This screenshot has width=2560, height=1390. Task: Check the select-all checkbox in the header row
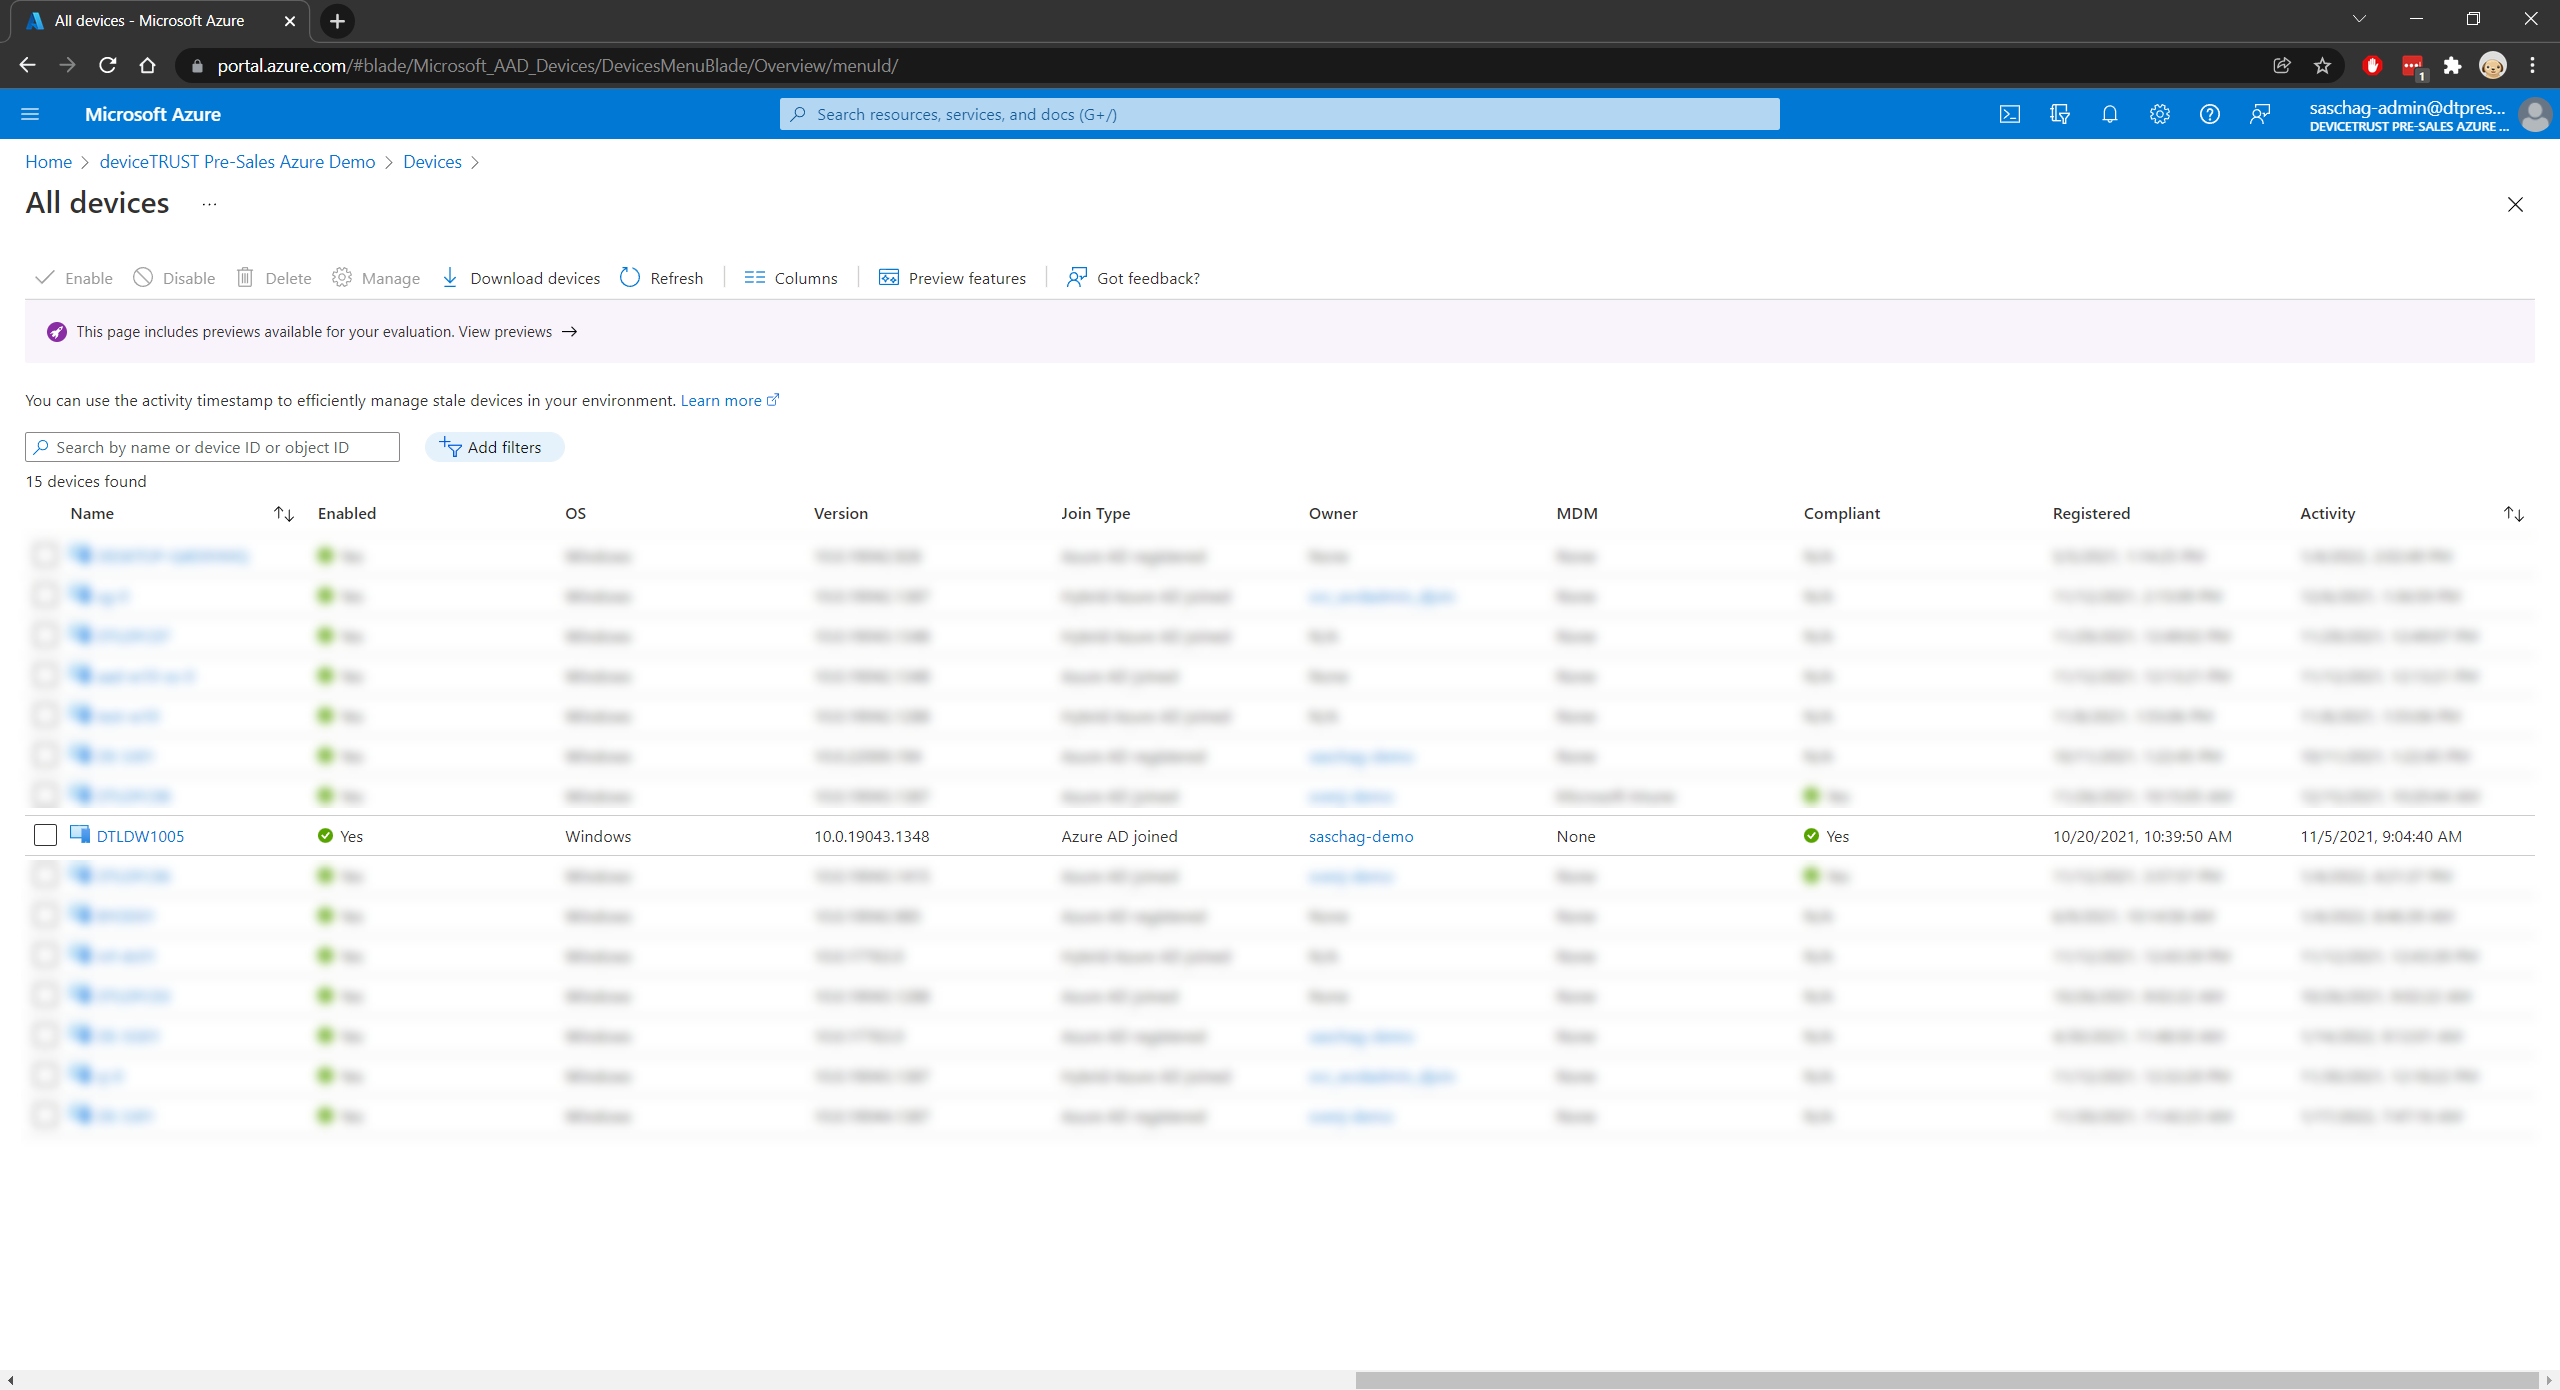[x=44, y=513]
